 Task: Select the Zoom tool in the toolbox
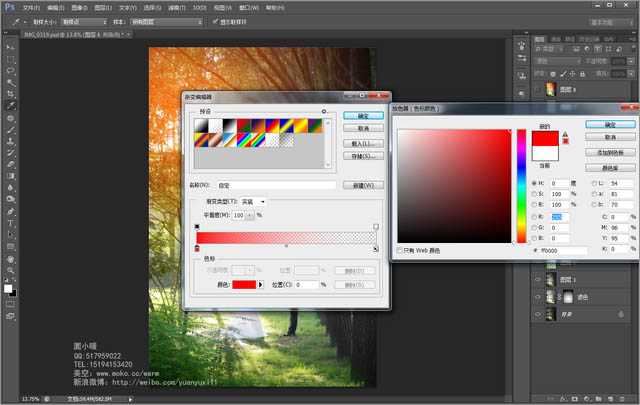pos(11,271)
